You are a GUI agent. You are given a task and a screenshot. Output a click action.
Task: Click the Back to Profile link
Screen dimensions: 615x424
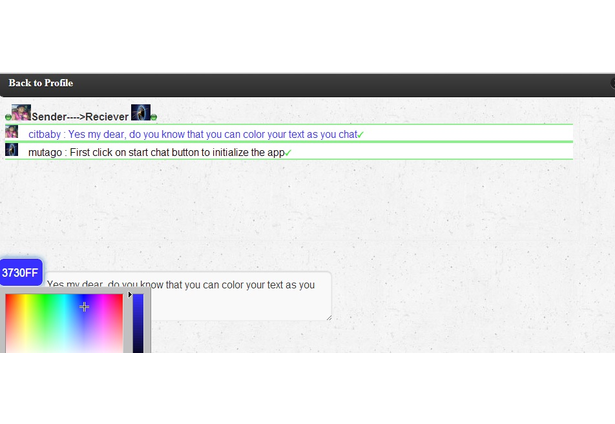click(41, 83)
